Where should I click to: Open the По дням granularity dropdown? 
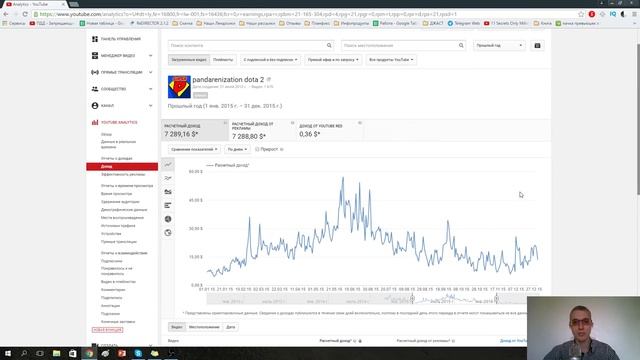[x=237, y=149]
